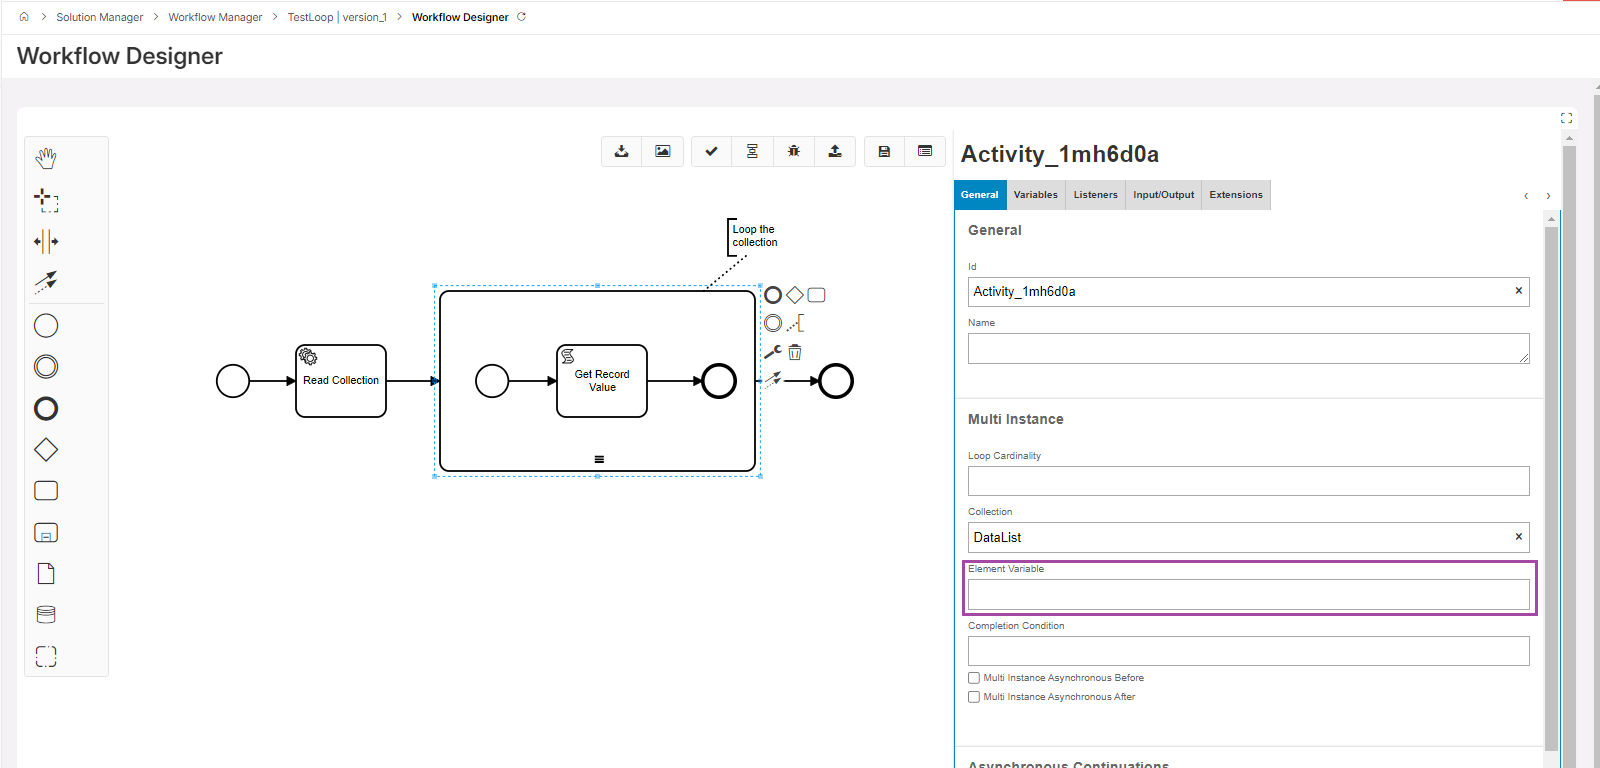This screenshot has width=1600, height=768.
Task: Switch to the Input/Output tab
Action: (x=1164, y=195)
